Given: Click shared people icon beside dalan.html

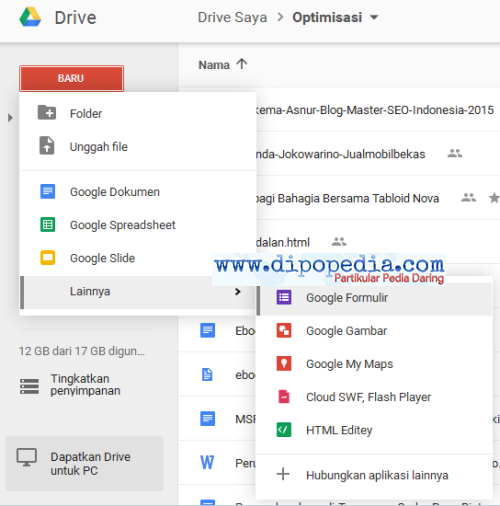Looking at the screenshot, I should coord(339,241).
